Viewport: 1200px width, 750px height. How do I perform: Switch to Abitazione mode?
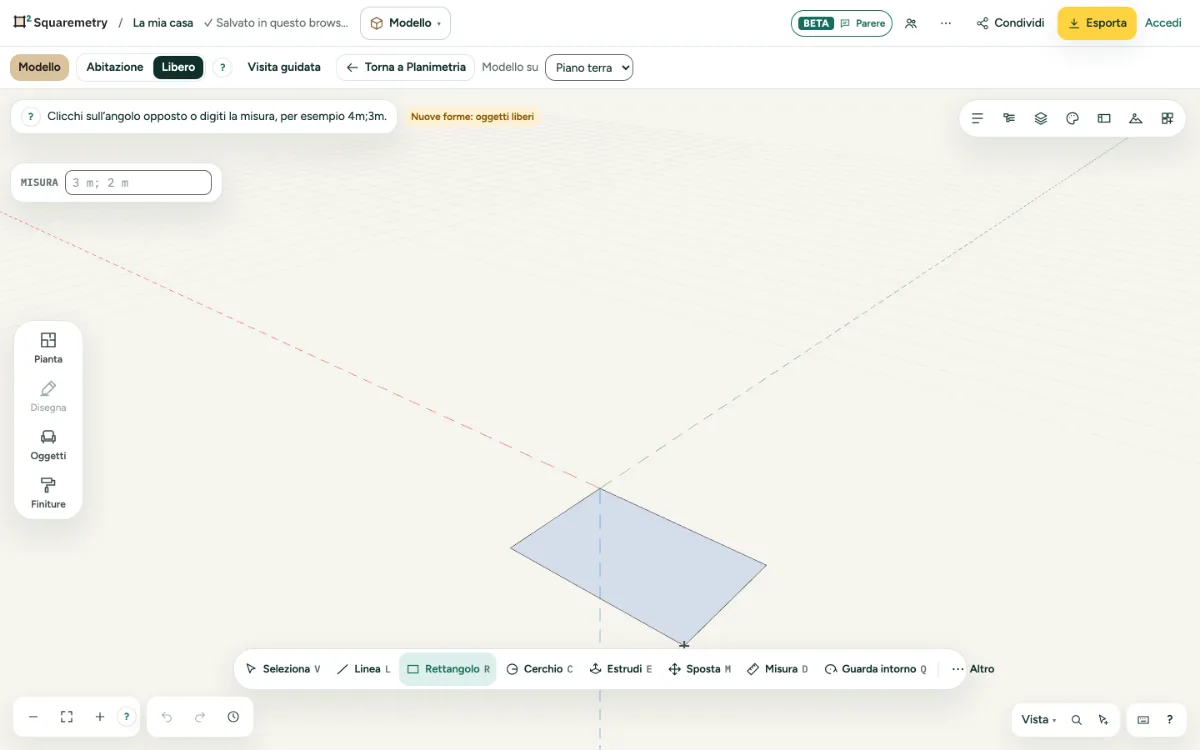[115, 67]
